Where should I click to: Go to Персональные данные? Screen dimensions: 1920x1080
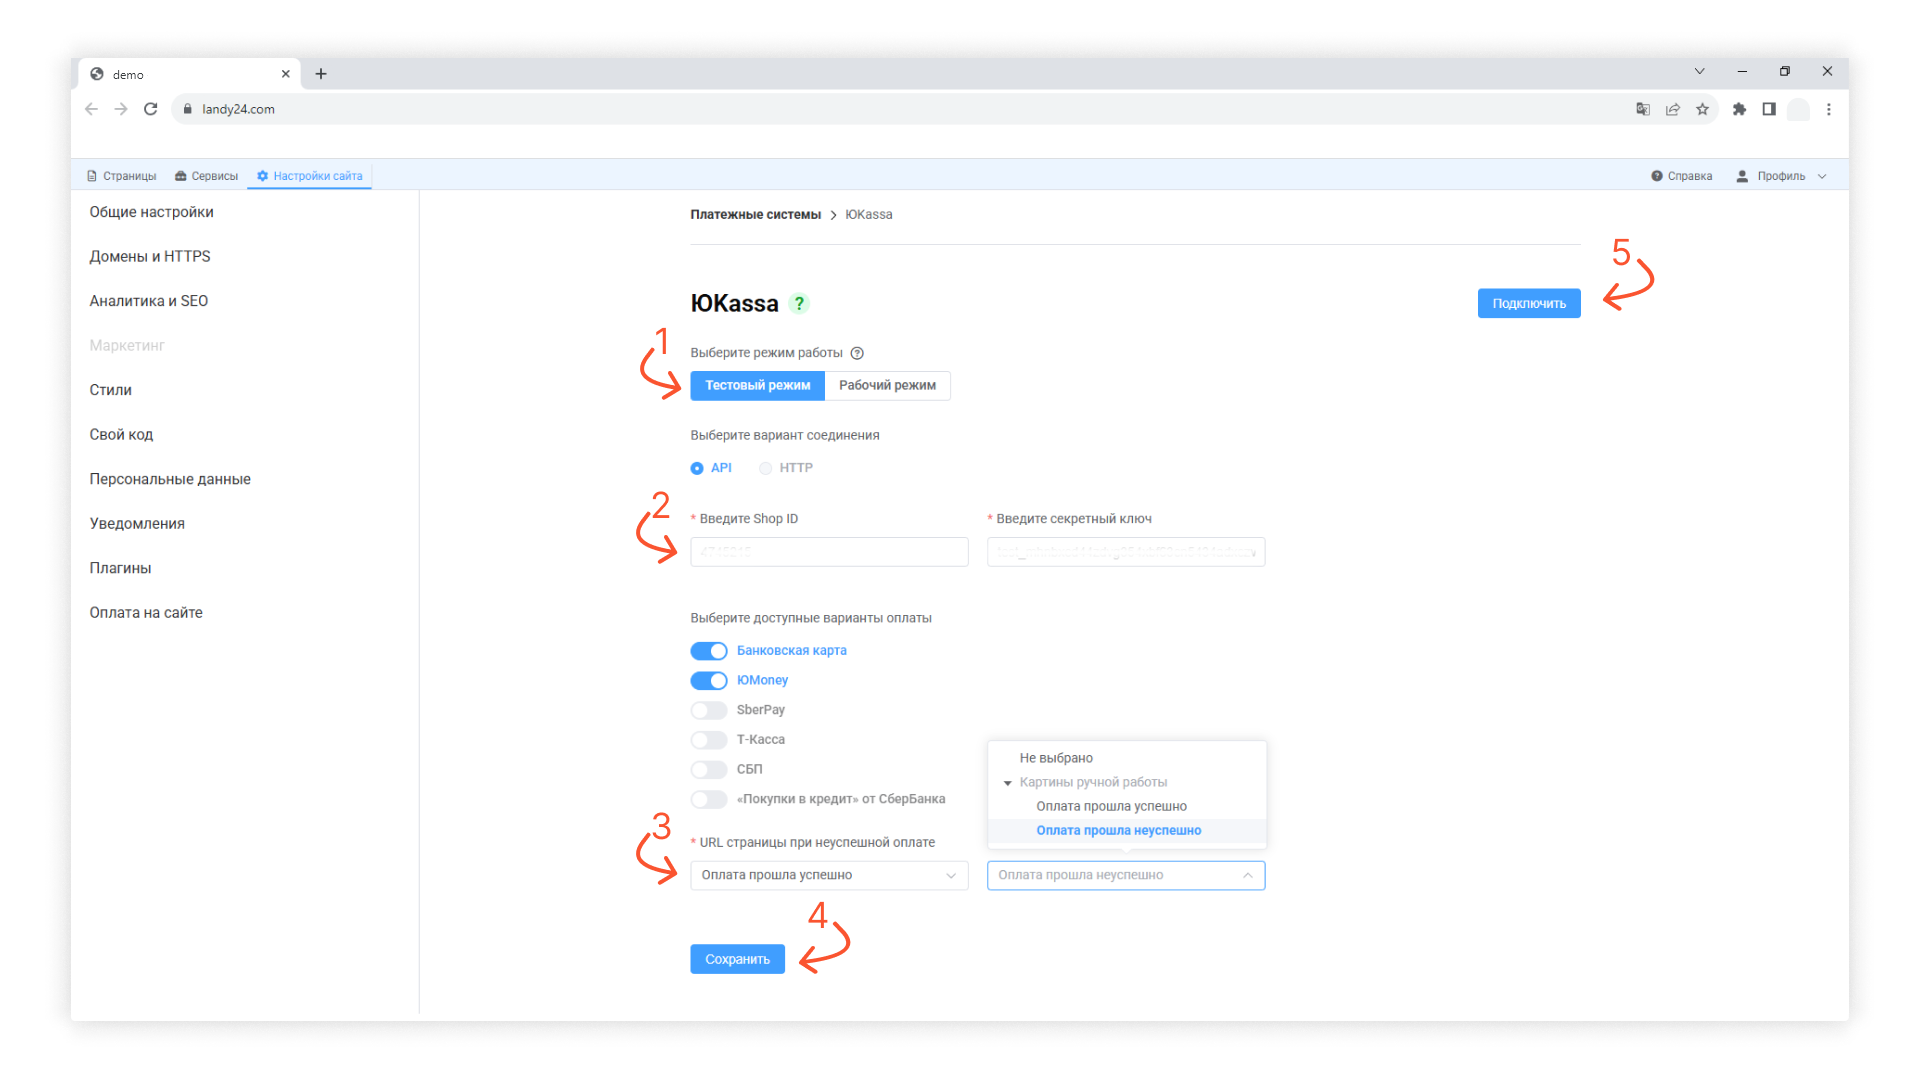pyautogui.click(x=170, y=479)
